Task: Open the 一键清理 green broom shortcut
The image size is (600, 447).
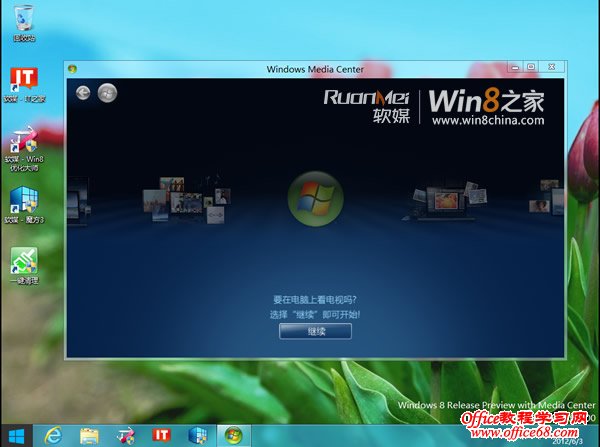Action: (24, 266)
